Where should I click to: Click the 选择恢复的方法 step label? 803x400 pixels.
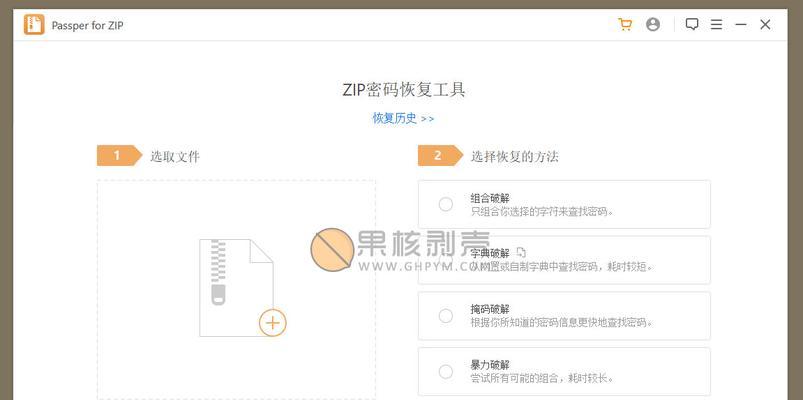(515, 156)
